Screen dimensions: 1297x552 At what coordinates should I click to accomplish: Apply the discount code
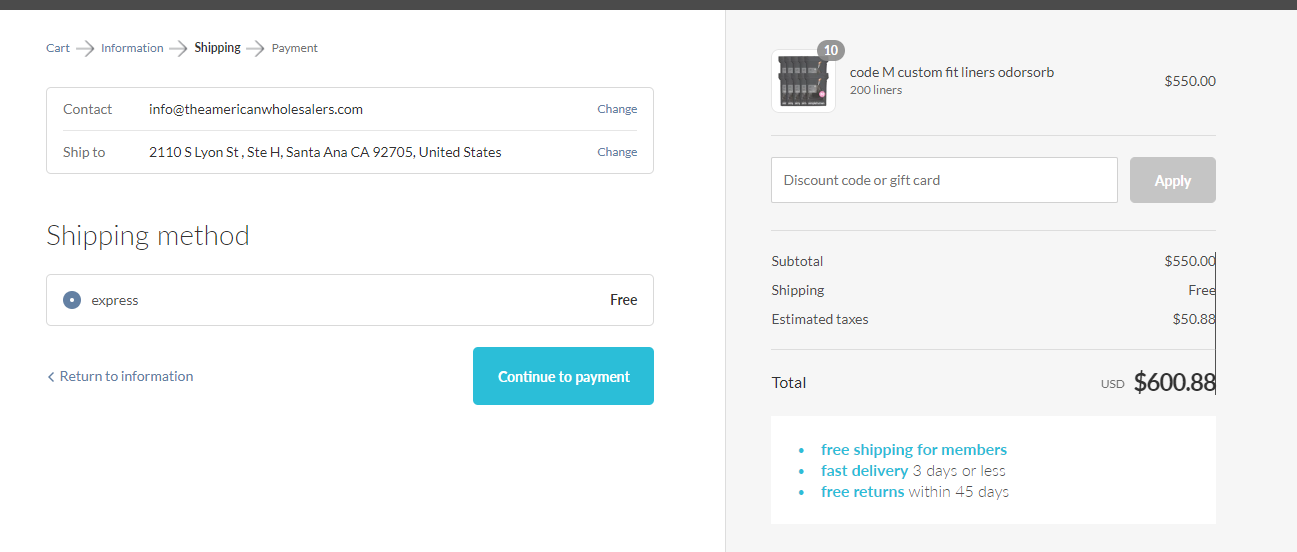point(1173,180)
